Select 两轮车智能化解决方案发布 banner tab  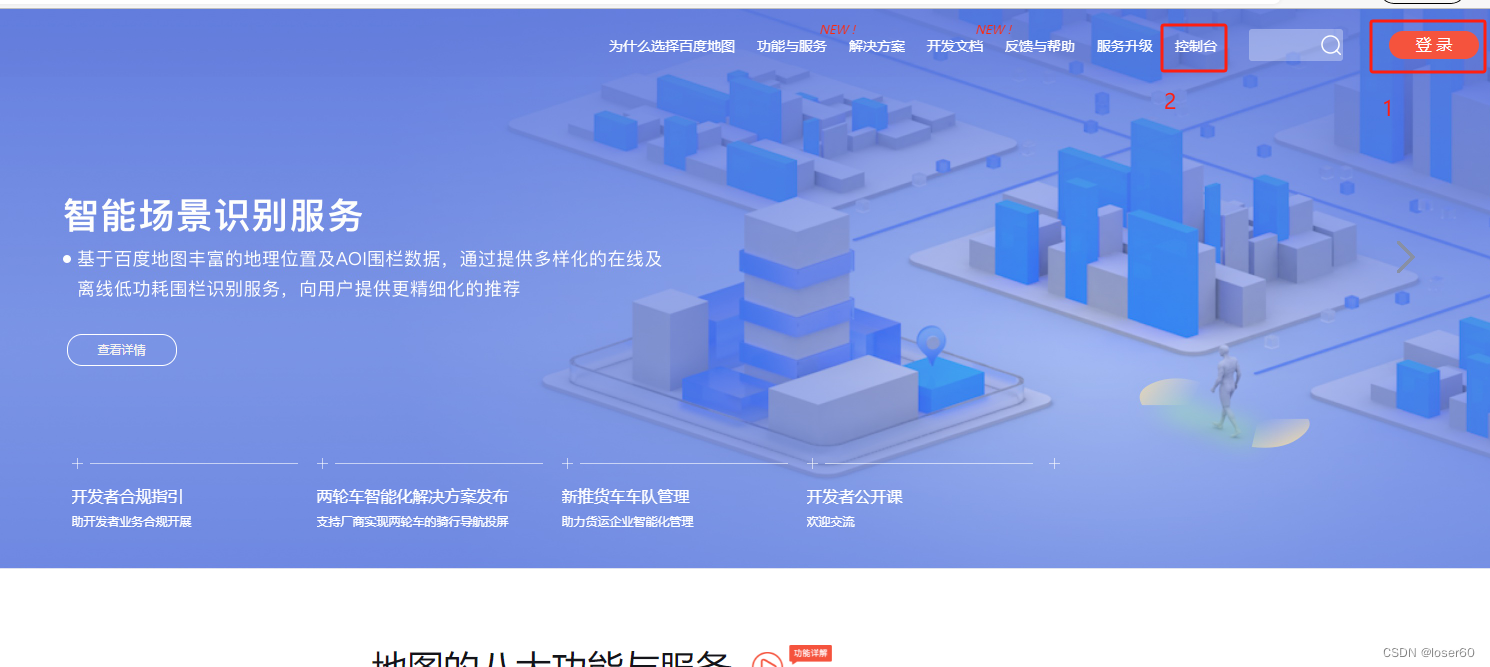pyautogui.click(x=412, y=496)
